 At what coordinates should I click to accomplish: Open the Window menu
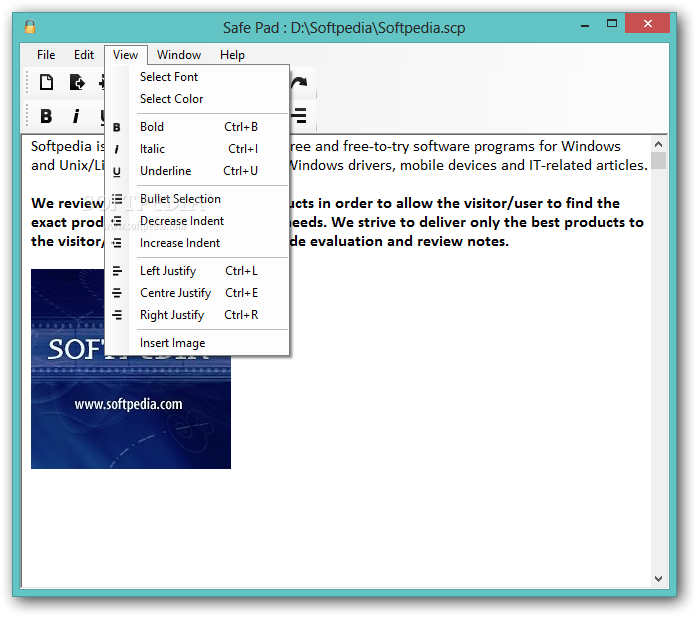coord(179,55)
